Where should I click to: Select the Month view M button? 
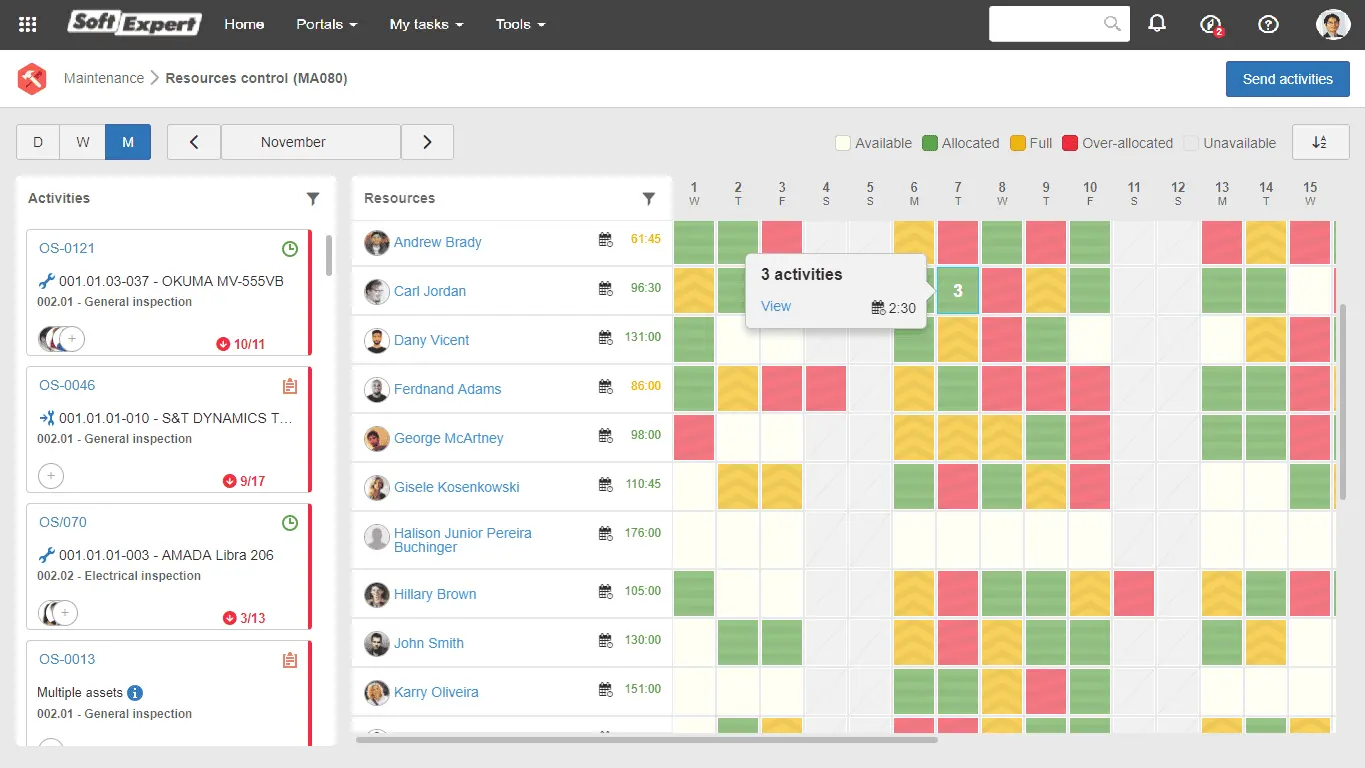coord(128,142)
